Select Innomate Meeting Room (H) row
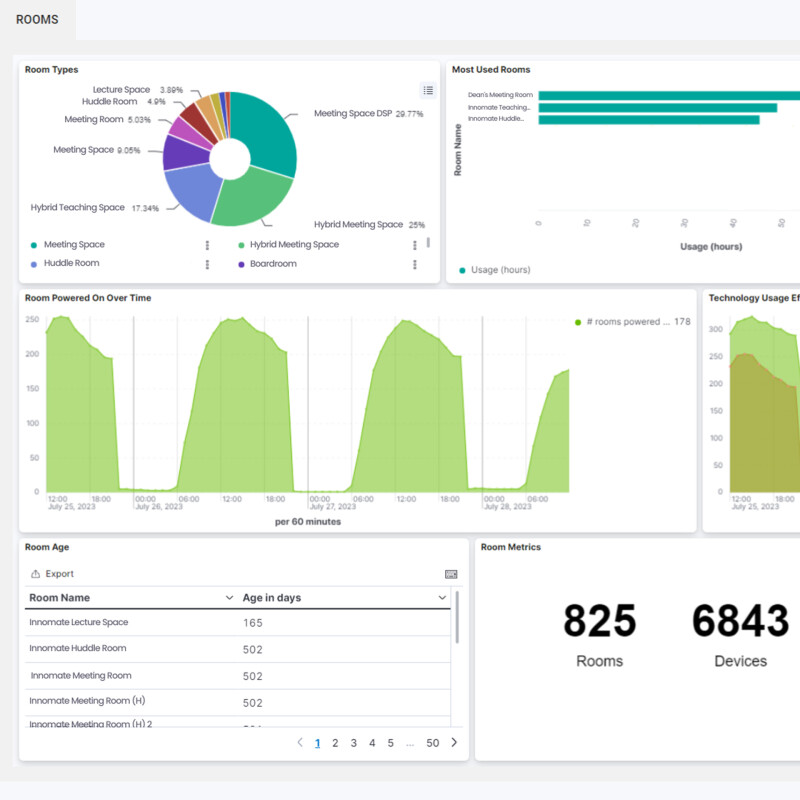Screen dimensions: 800x800 [x=238, y=702]
